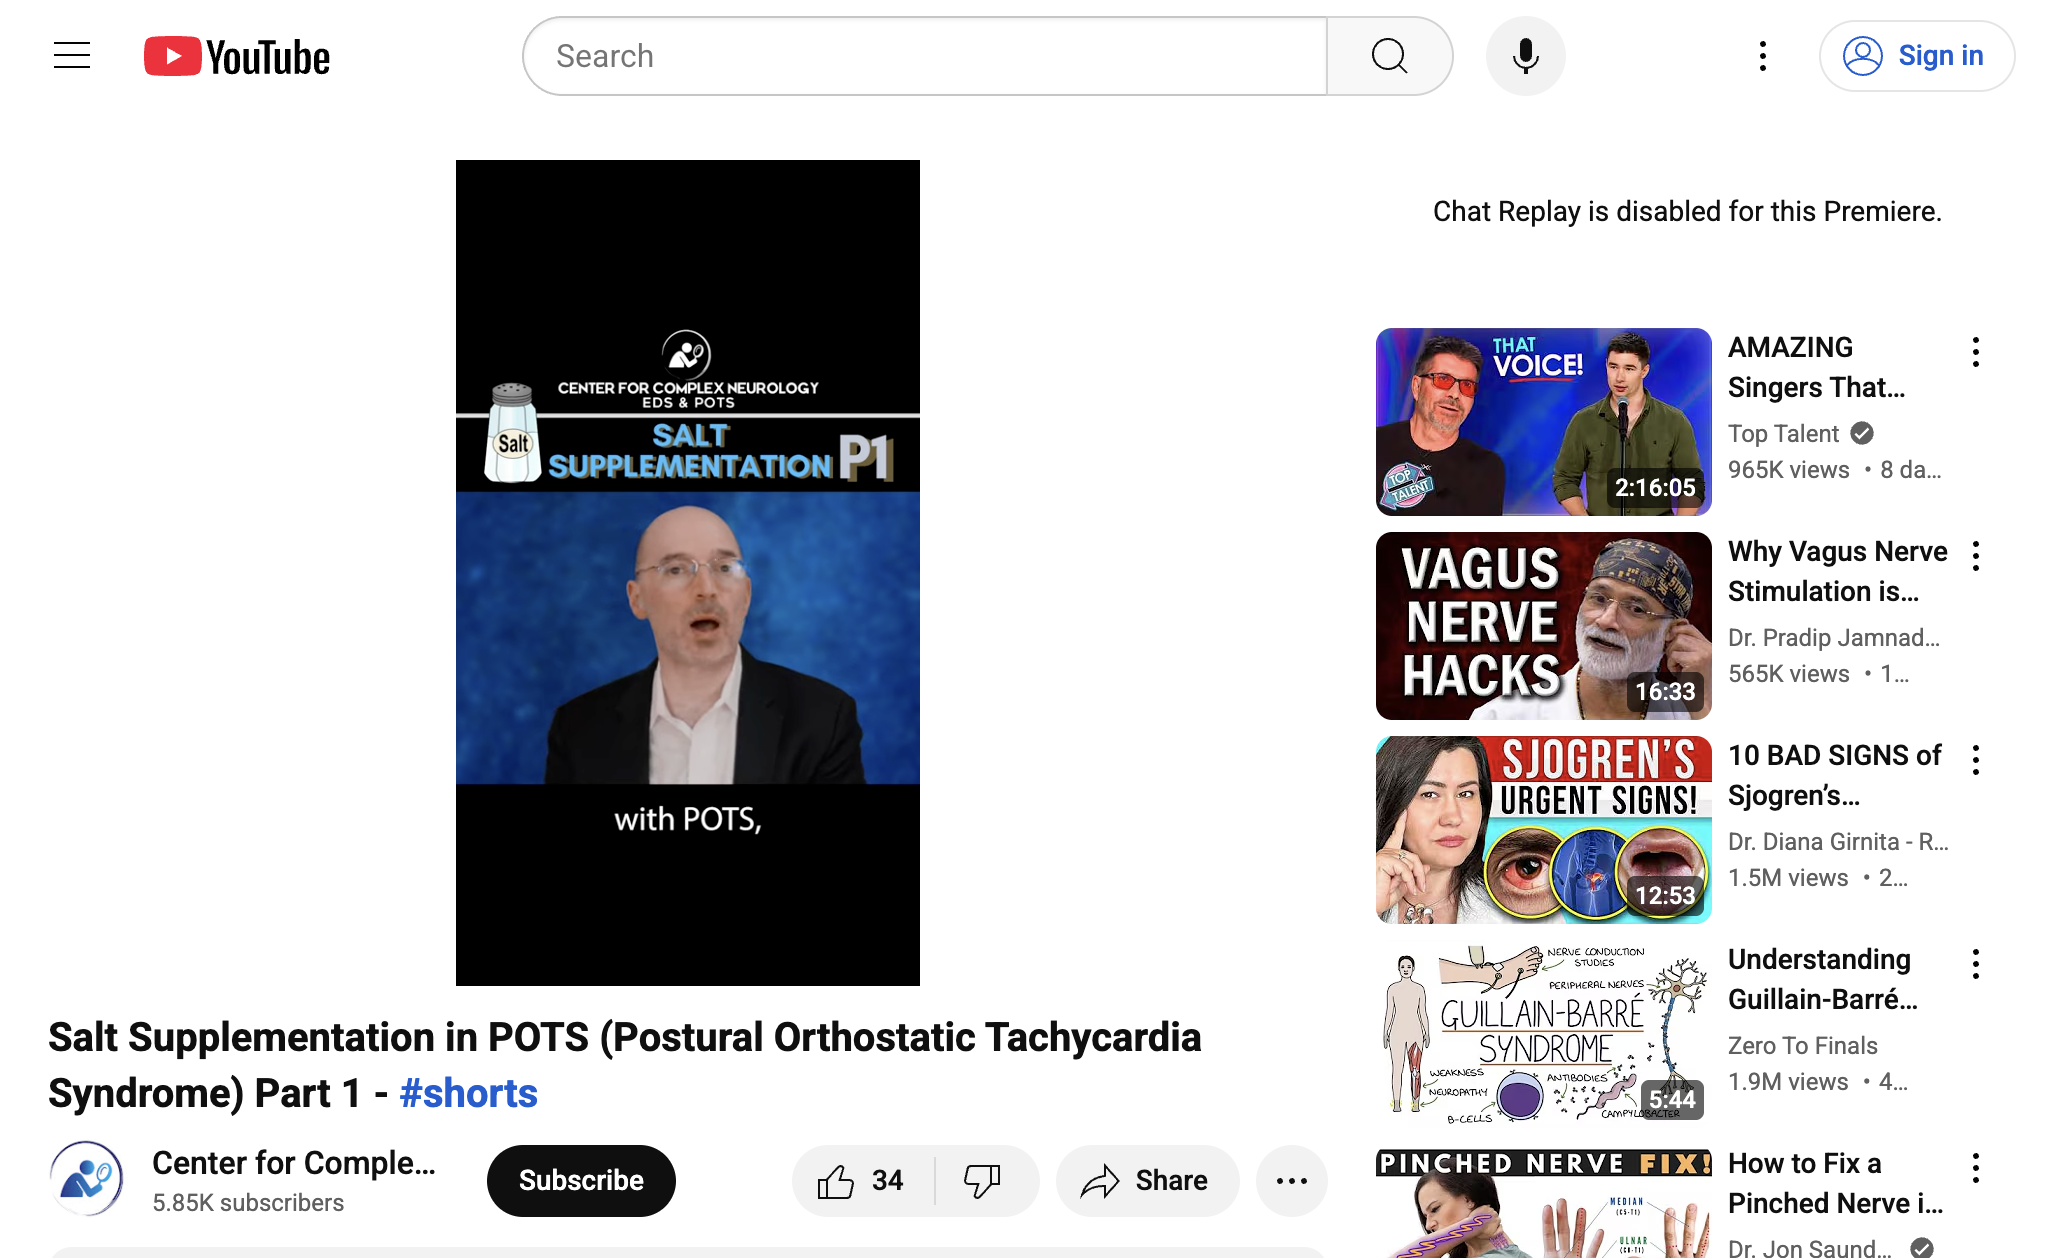Screen dimensions: 2048x1258
Task: Subscribe to the channel
Action: pos(581,1180)
